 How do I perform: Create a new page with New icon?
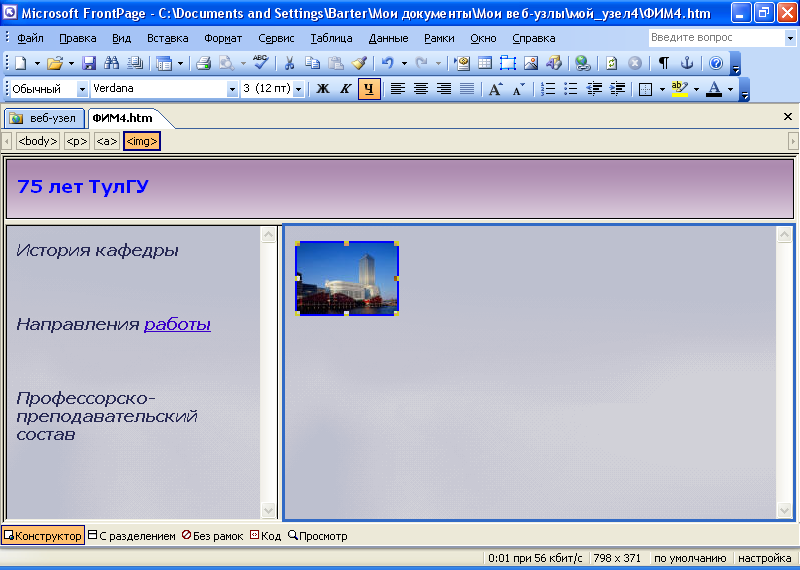[21, 63]
